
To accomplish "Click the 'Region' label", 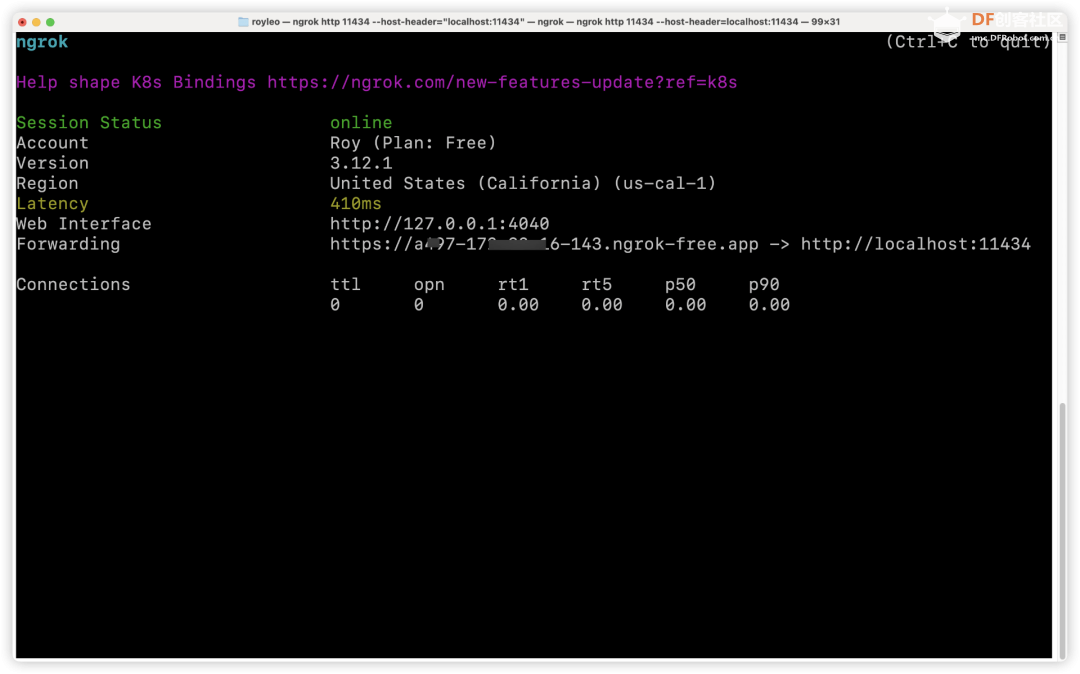I will [48, 184].
